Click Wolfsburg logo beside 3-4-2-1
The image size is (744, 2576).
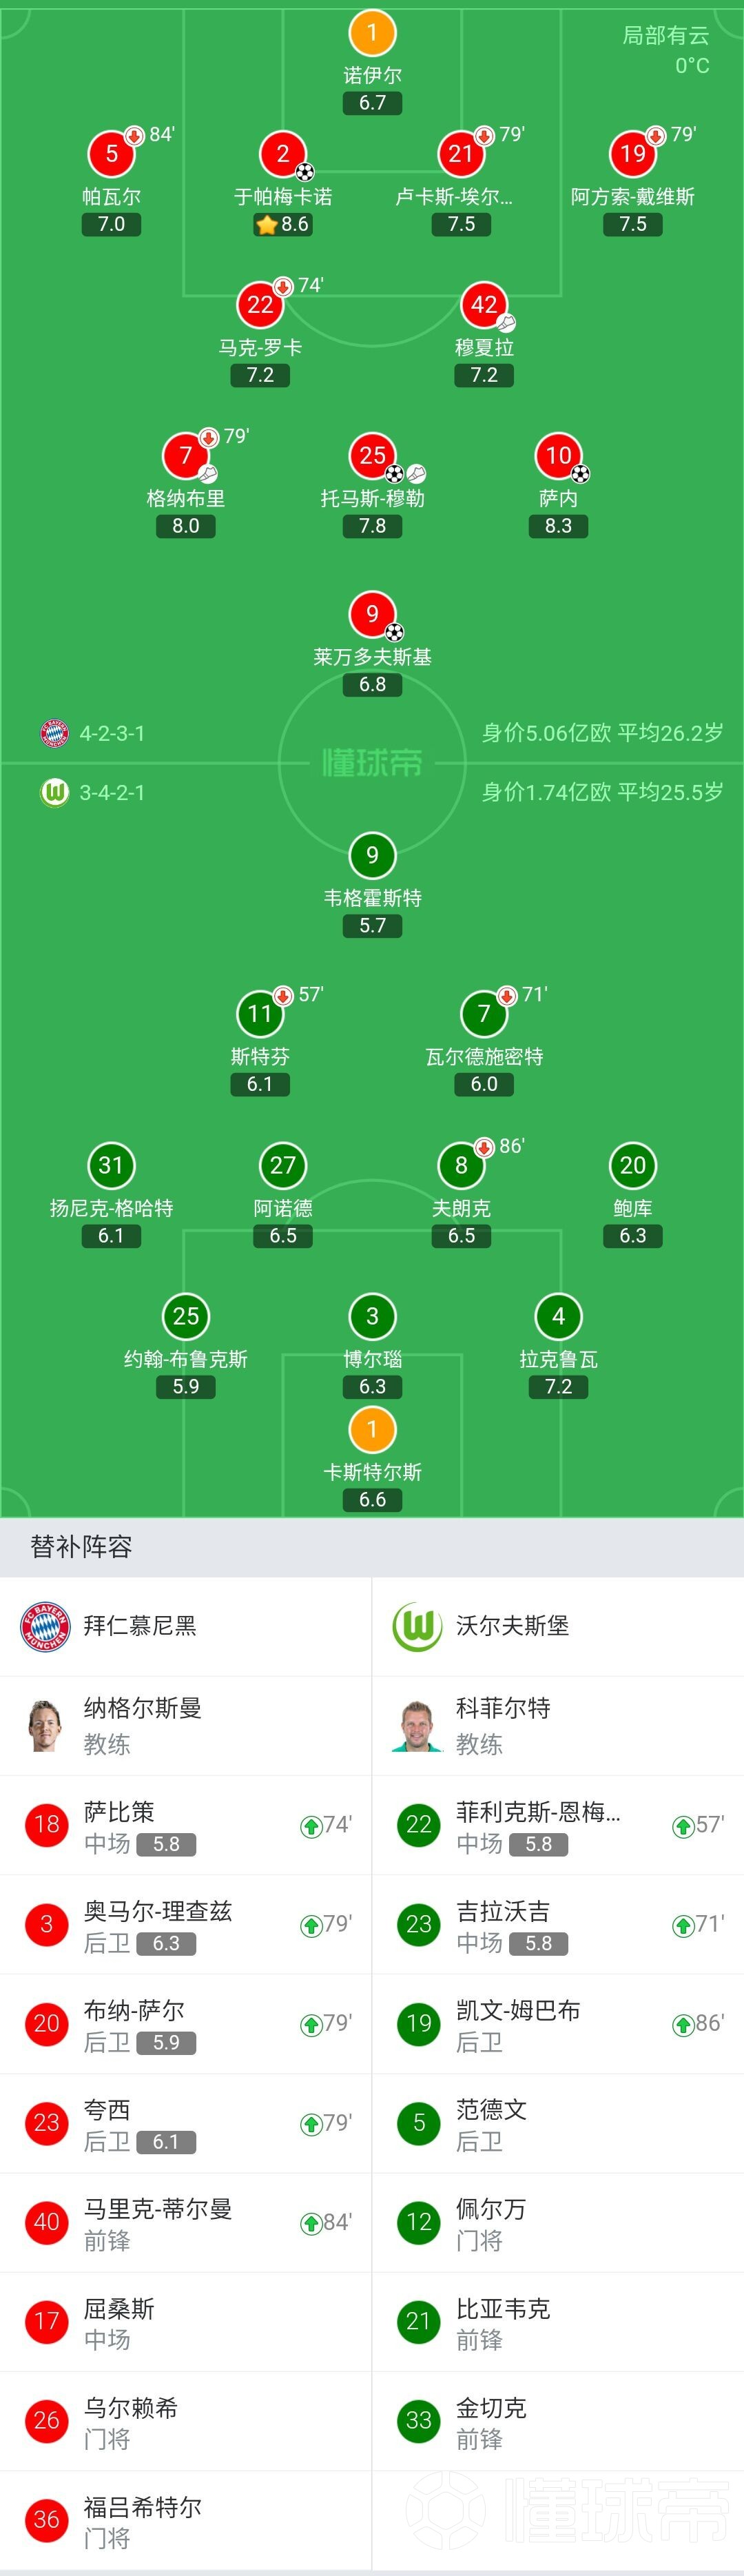pyautogui.click(x=54, y=792)
